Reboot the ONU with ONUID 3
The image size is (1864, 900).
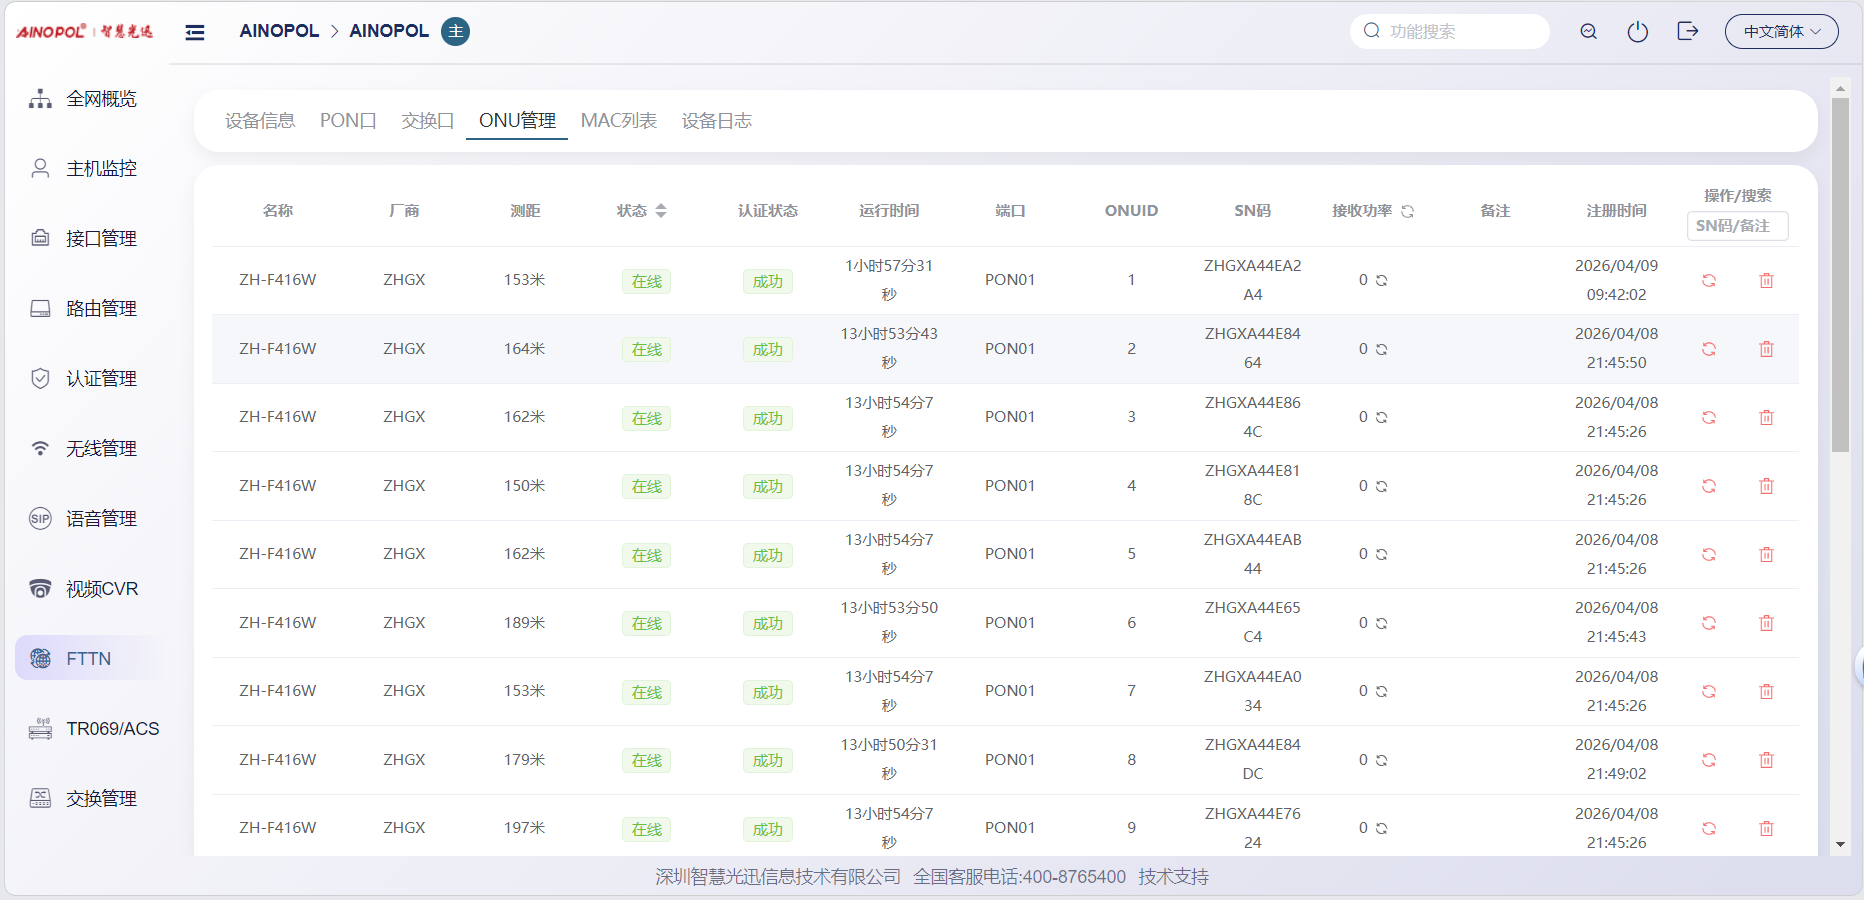(1708, 418)
